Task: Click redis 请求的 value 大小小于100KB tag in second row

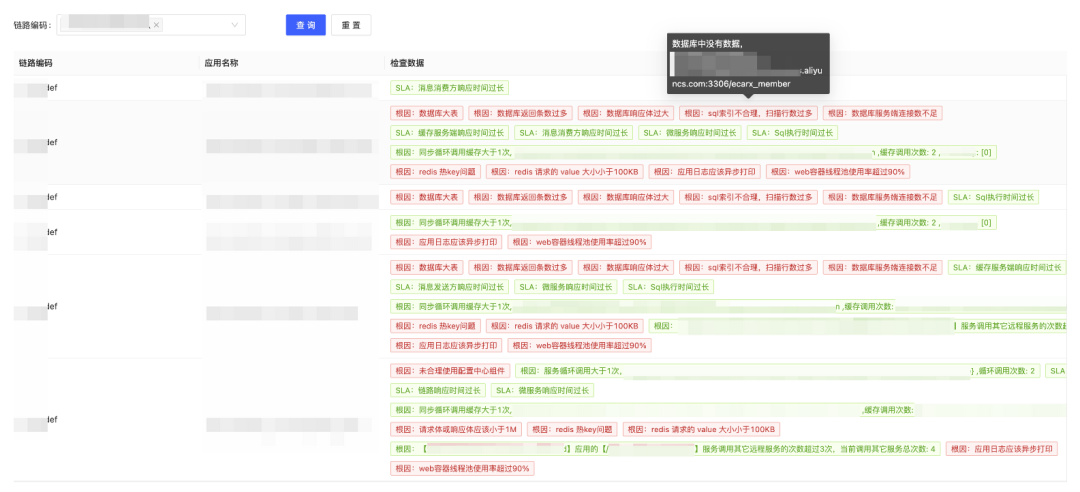Action: click(565, 172)
